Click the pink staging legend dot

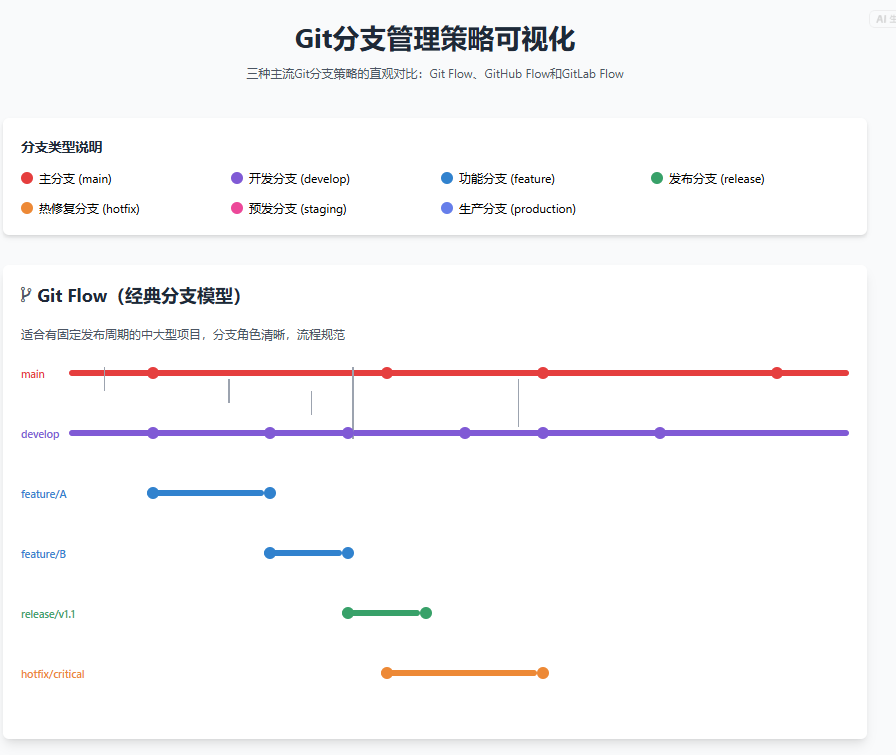click(x=237, y=208)
